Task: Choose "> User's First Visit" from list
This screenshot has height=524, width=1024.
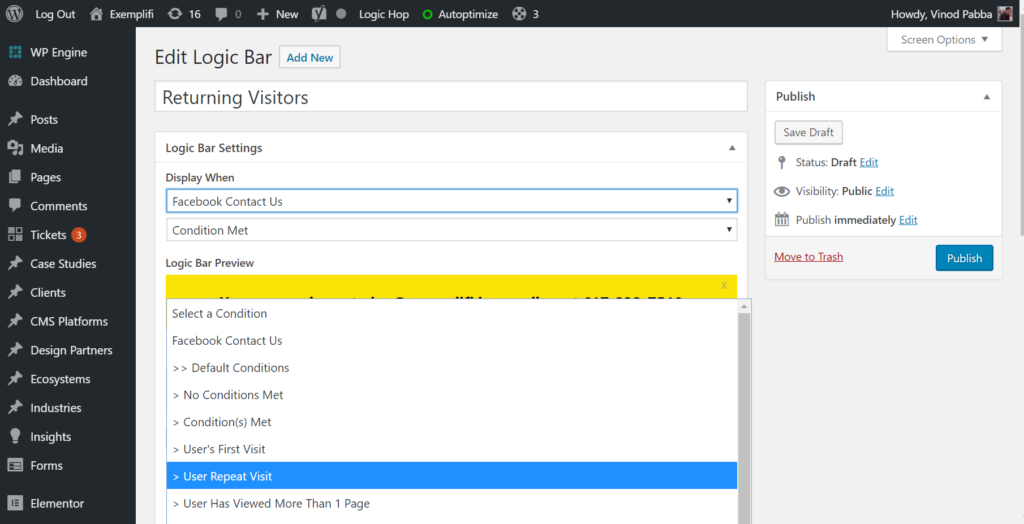Action: pos(451,449)
